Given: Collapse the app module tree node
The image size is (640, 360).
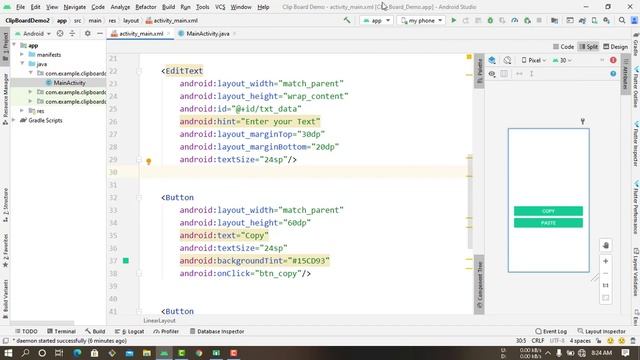Looking at the screenshot, I should pyautogui.click(x=14, y=45).
